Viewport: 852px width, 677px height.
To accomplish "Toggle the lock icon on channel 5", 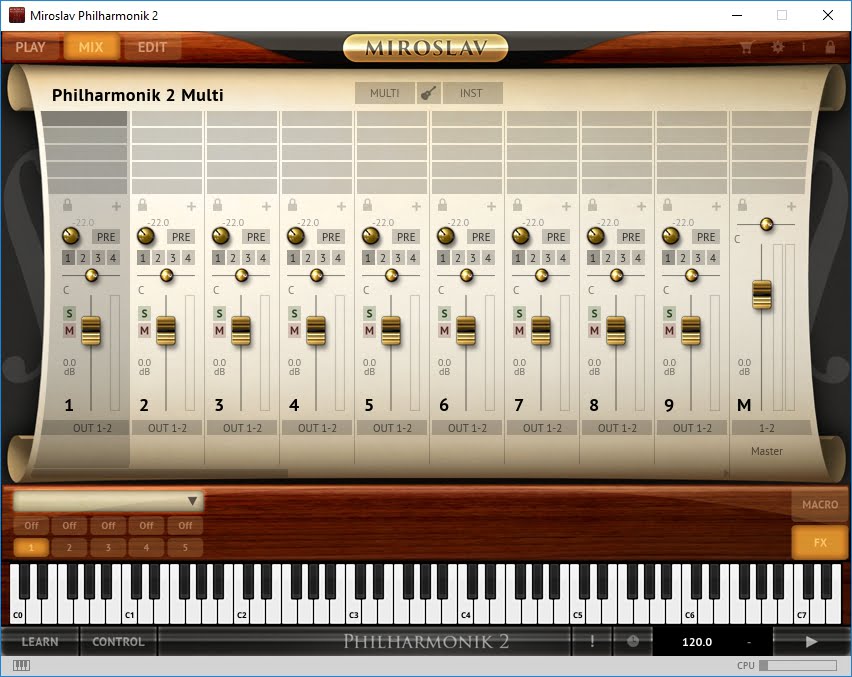I will tap(367, 205).
